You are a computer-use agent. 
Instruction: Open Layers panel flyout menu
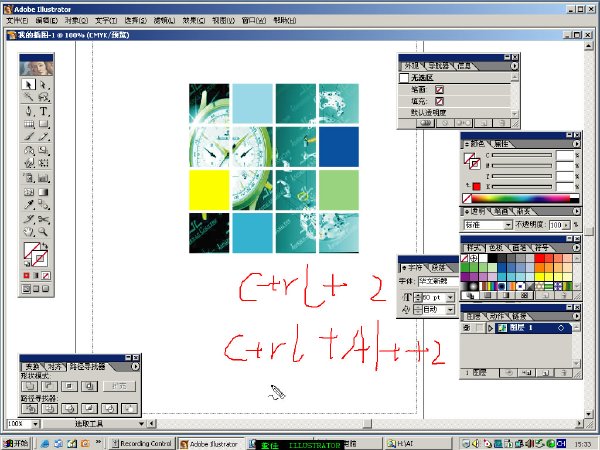[x=576, y=316]
